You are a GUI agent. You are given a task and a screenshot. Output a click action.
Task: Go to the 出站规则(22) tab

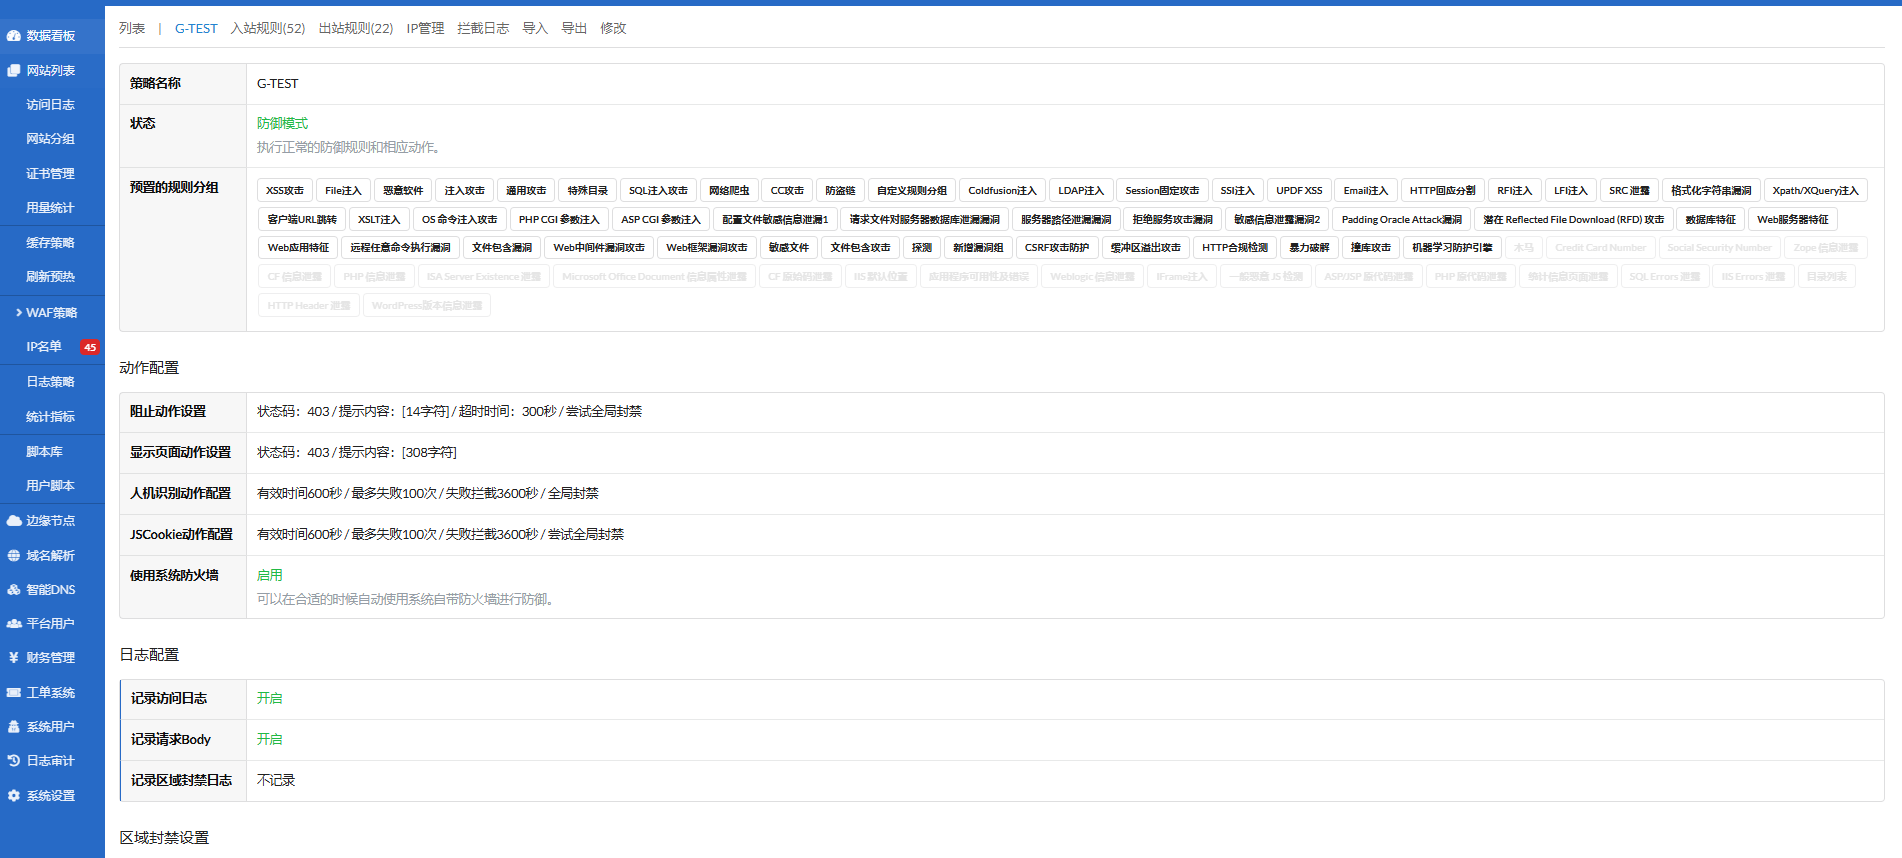click(x=355, y=28)
